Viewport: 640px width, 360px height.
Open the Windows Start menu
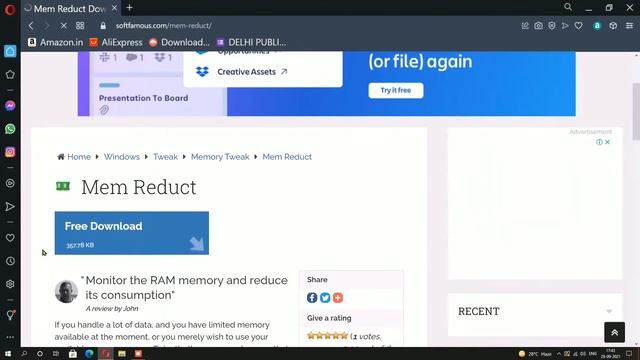click(x=8, y=353)
